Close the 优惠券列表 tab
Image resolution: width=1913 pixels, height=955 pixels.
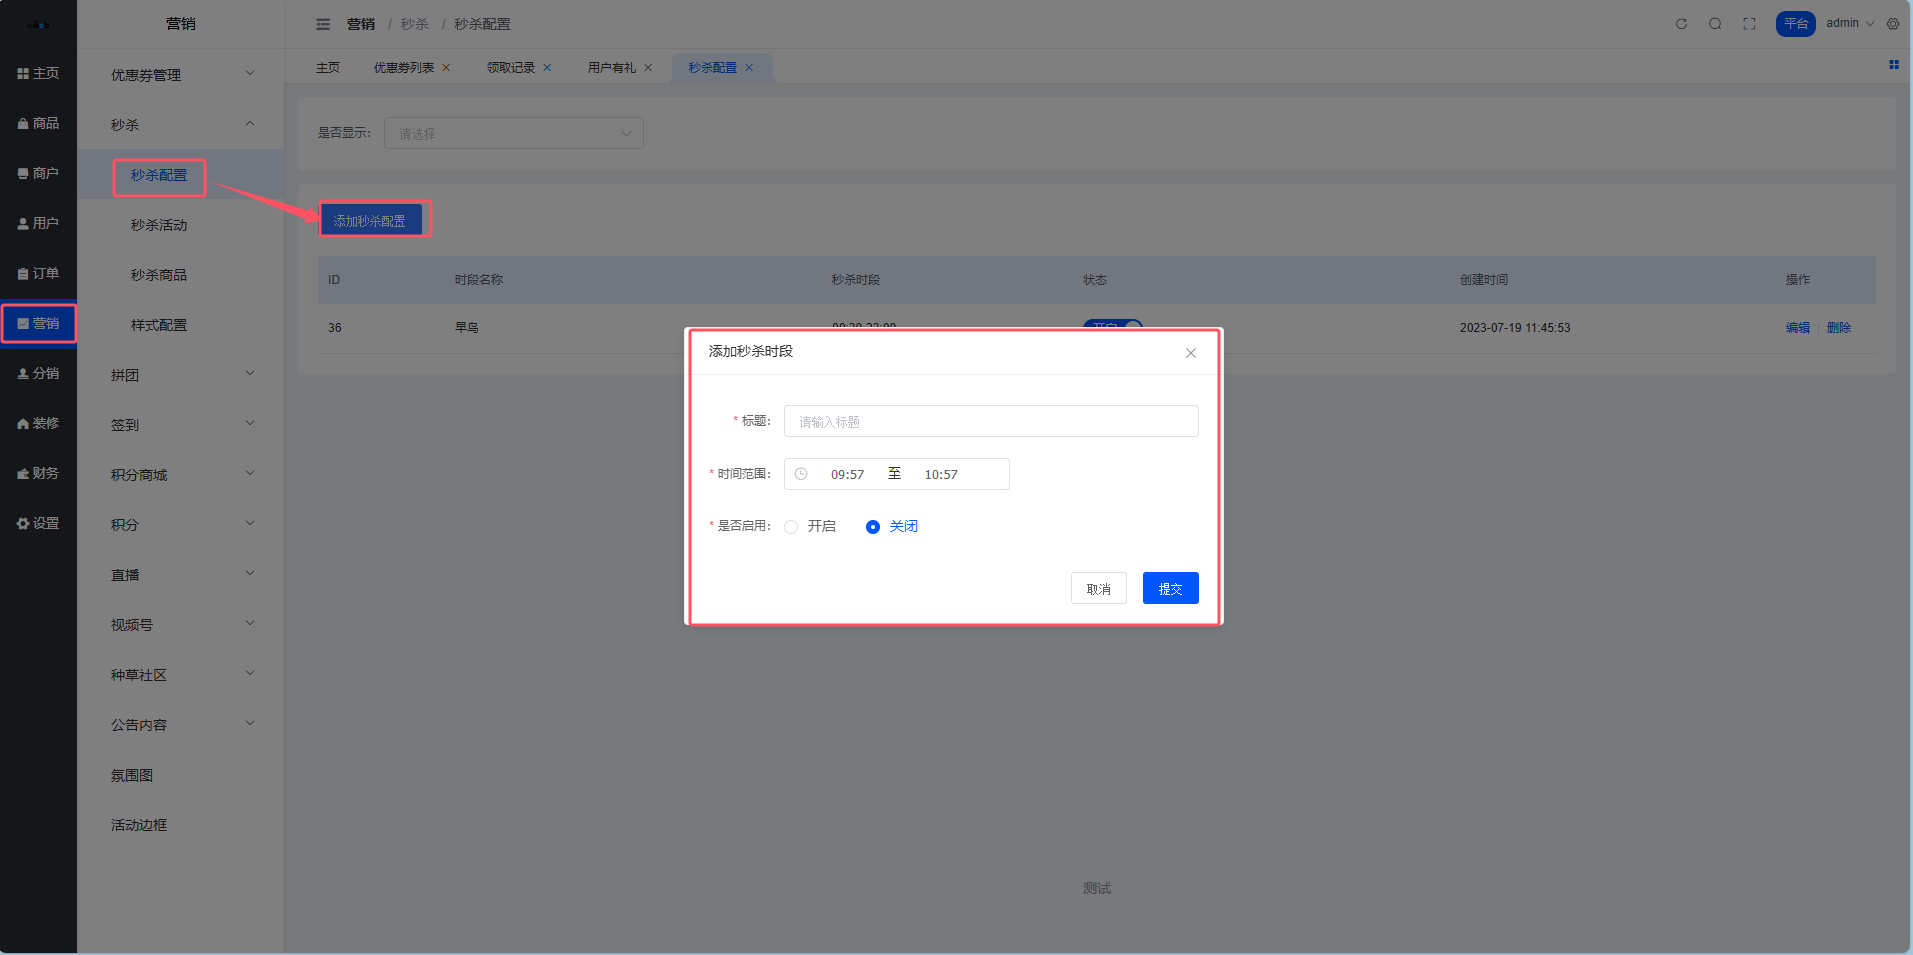(x=446, y=68)
